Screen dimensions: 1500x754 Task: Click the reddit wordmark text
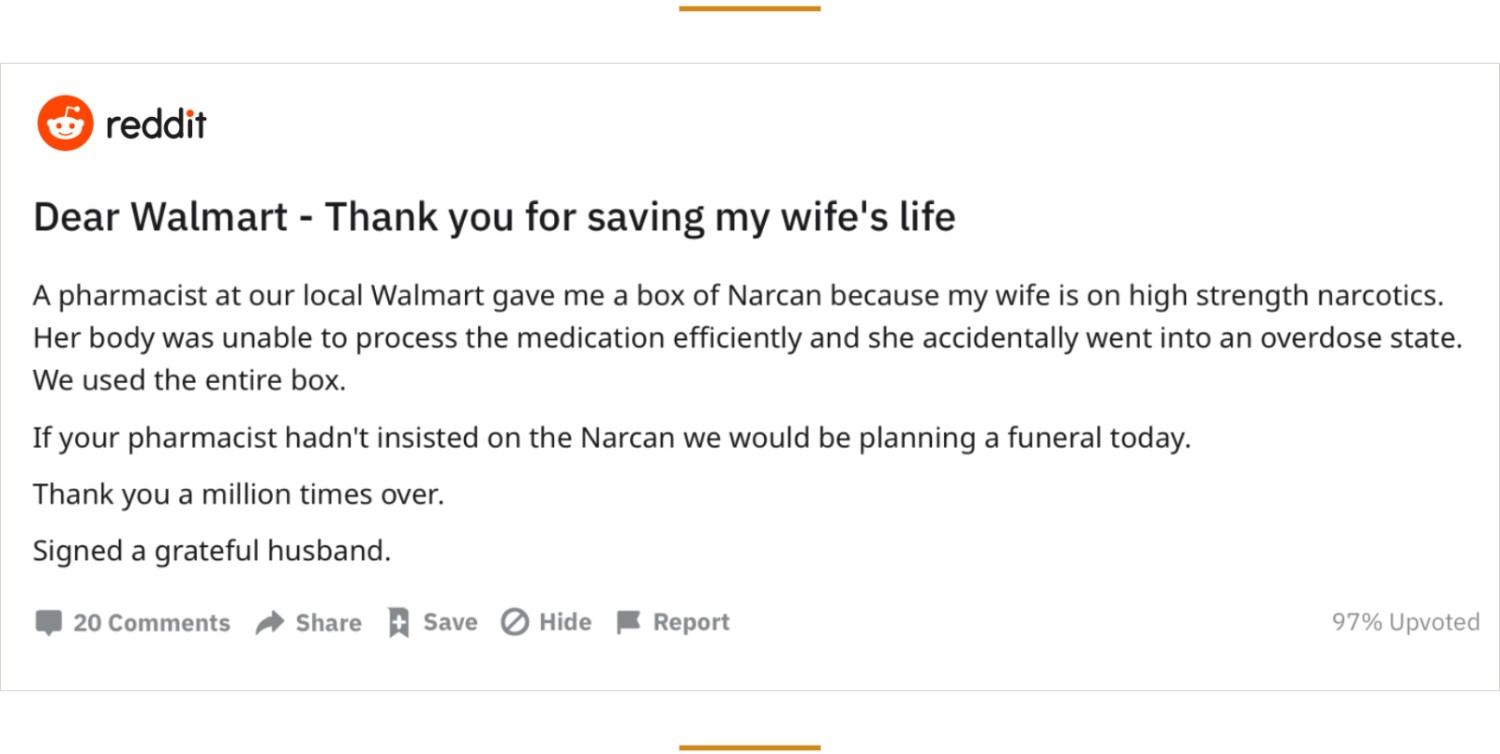click(x=156, y=124)
